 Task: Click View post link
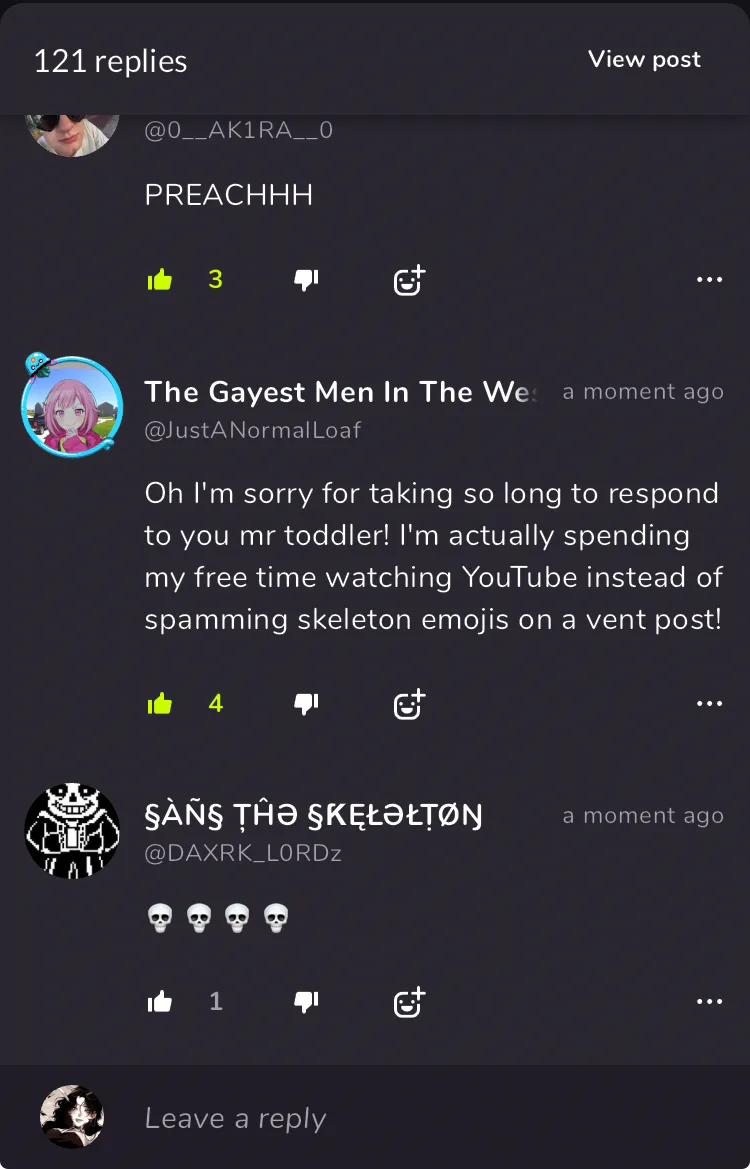click(644, 60)
